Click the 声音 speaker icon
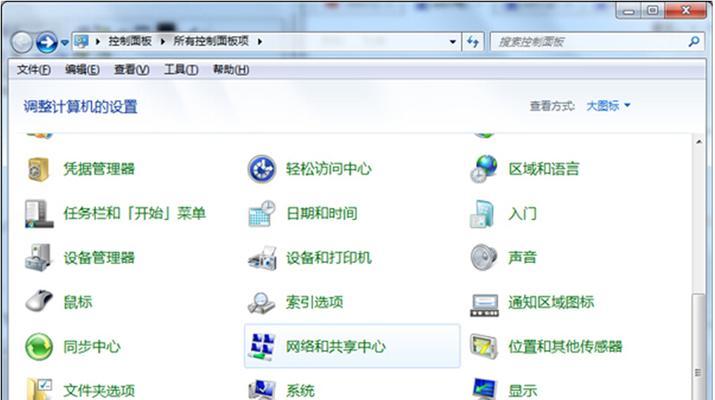 pyautogui.click(x=483, y=257)
